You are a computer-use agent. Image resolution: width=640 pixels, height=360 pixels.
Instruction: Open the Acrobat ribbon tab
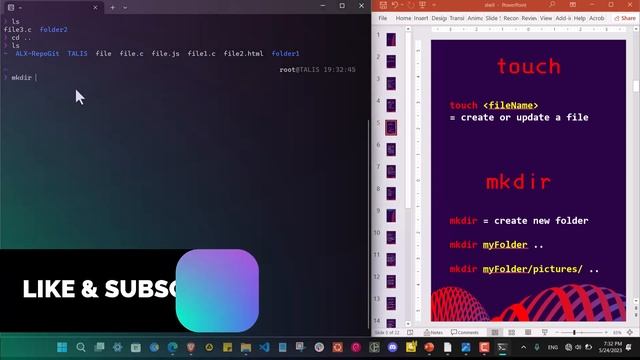pos(596,18)
